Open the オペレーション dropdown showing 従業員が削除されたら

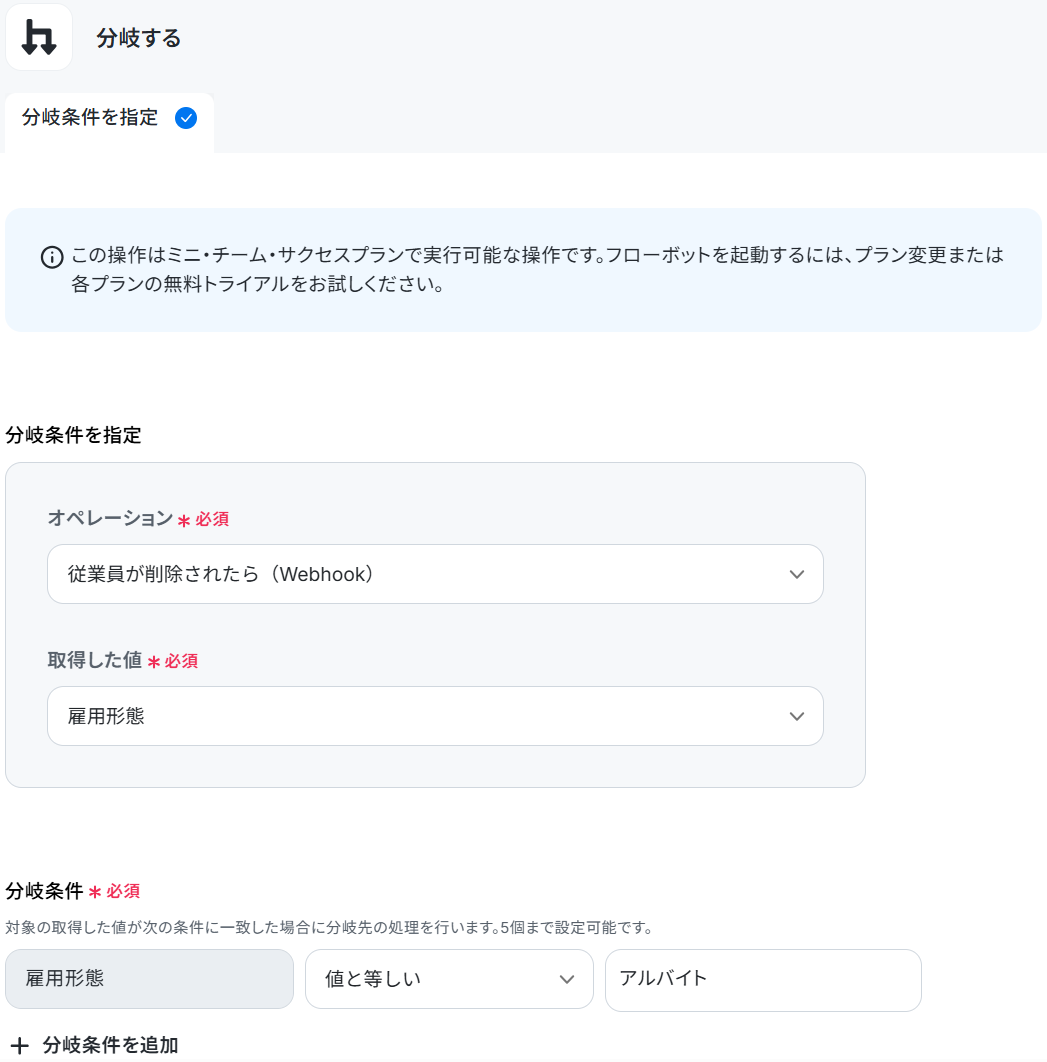[x=435, y=574]
